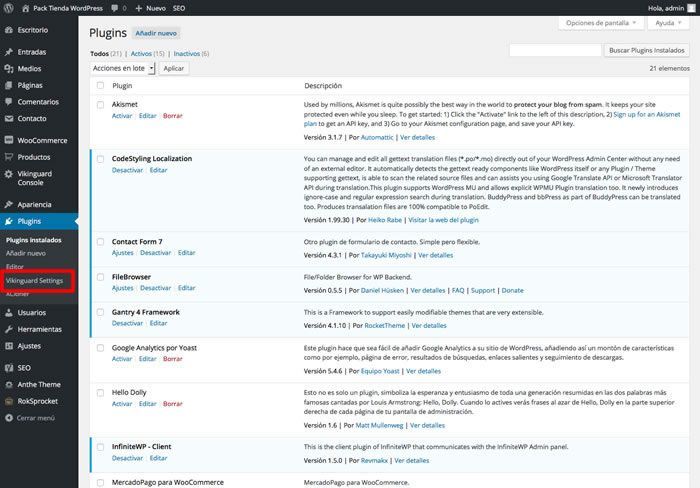Filter plugins by the Activos tab
Viewport: 700px width, 488px height.
pyautogui.click(x=141, y=54)
